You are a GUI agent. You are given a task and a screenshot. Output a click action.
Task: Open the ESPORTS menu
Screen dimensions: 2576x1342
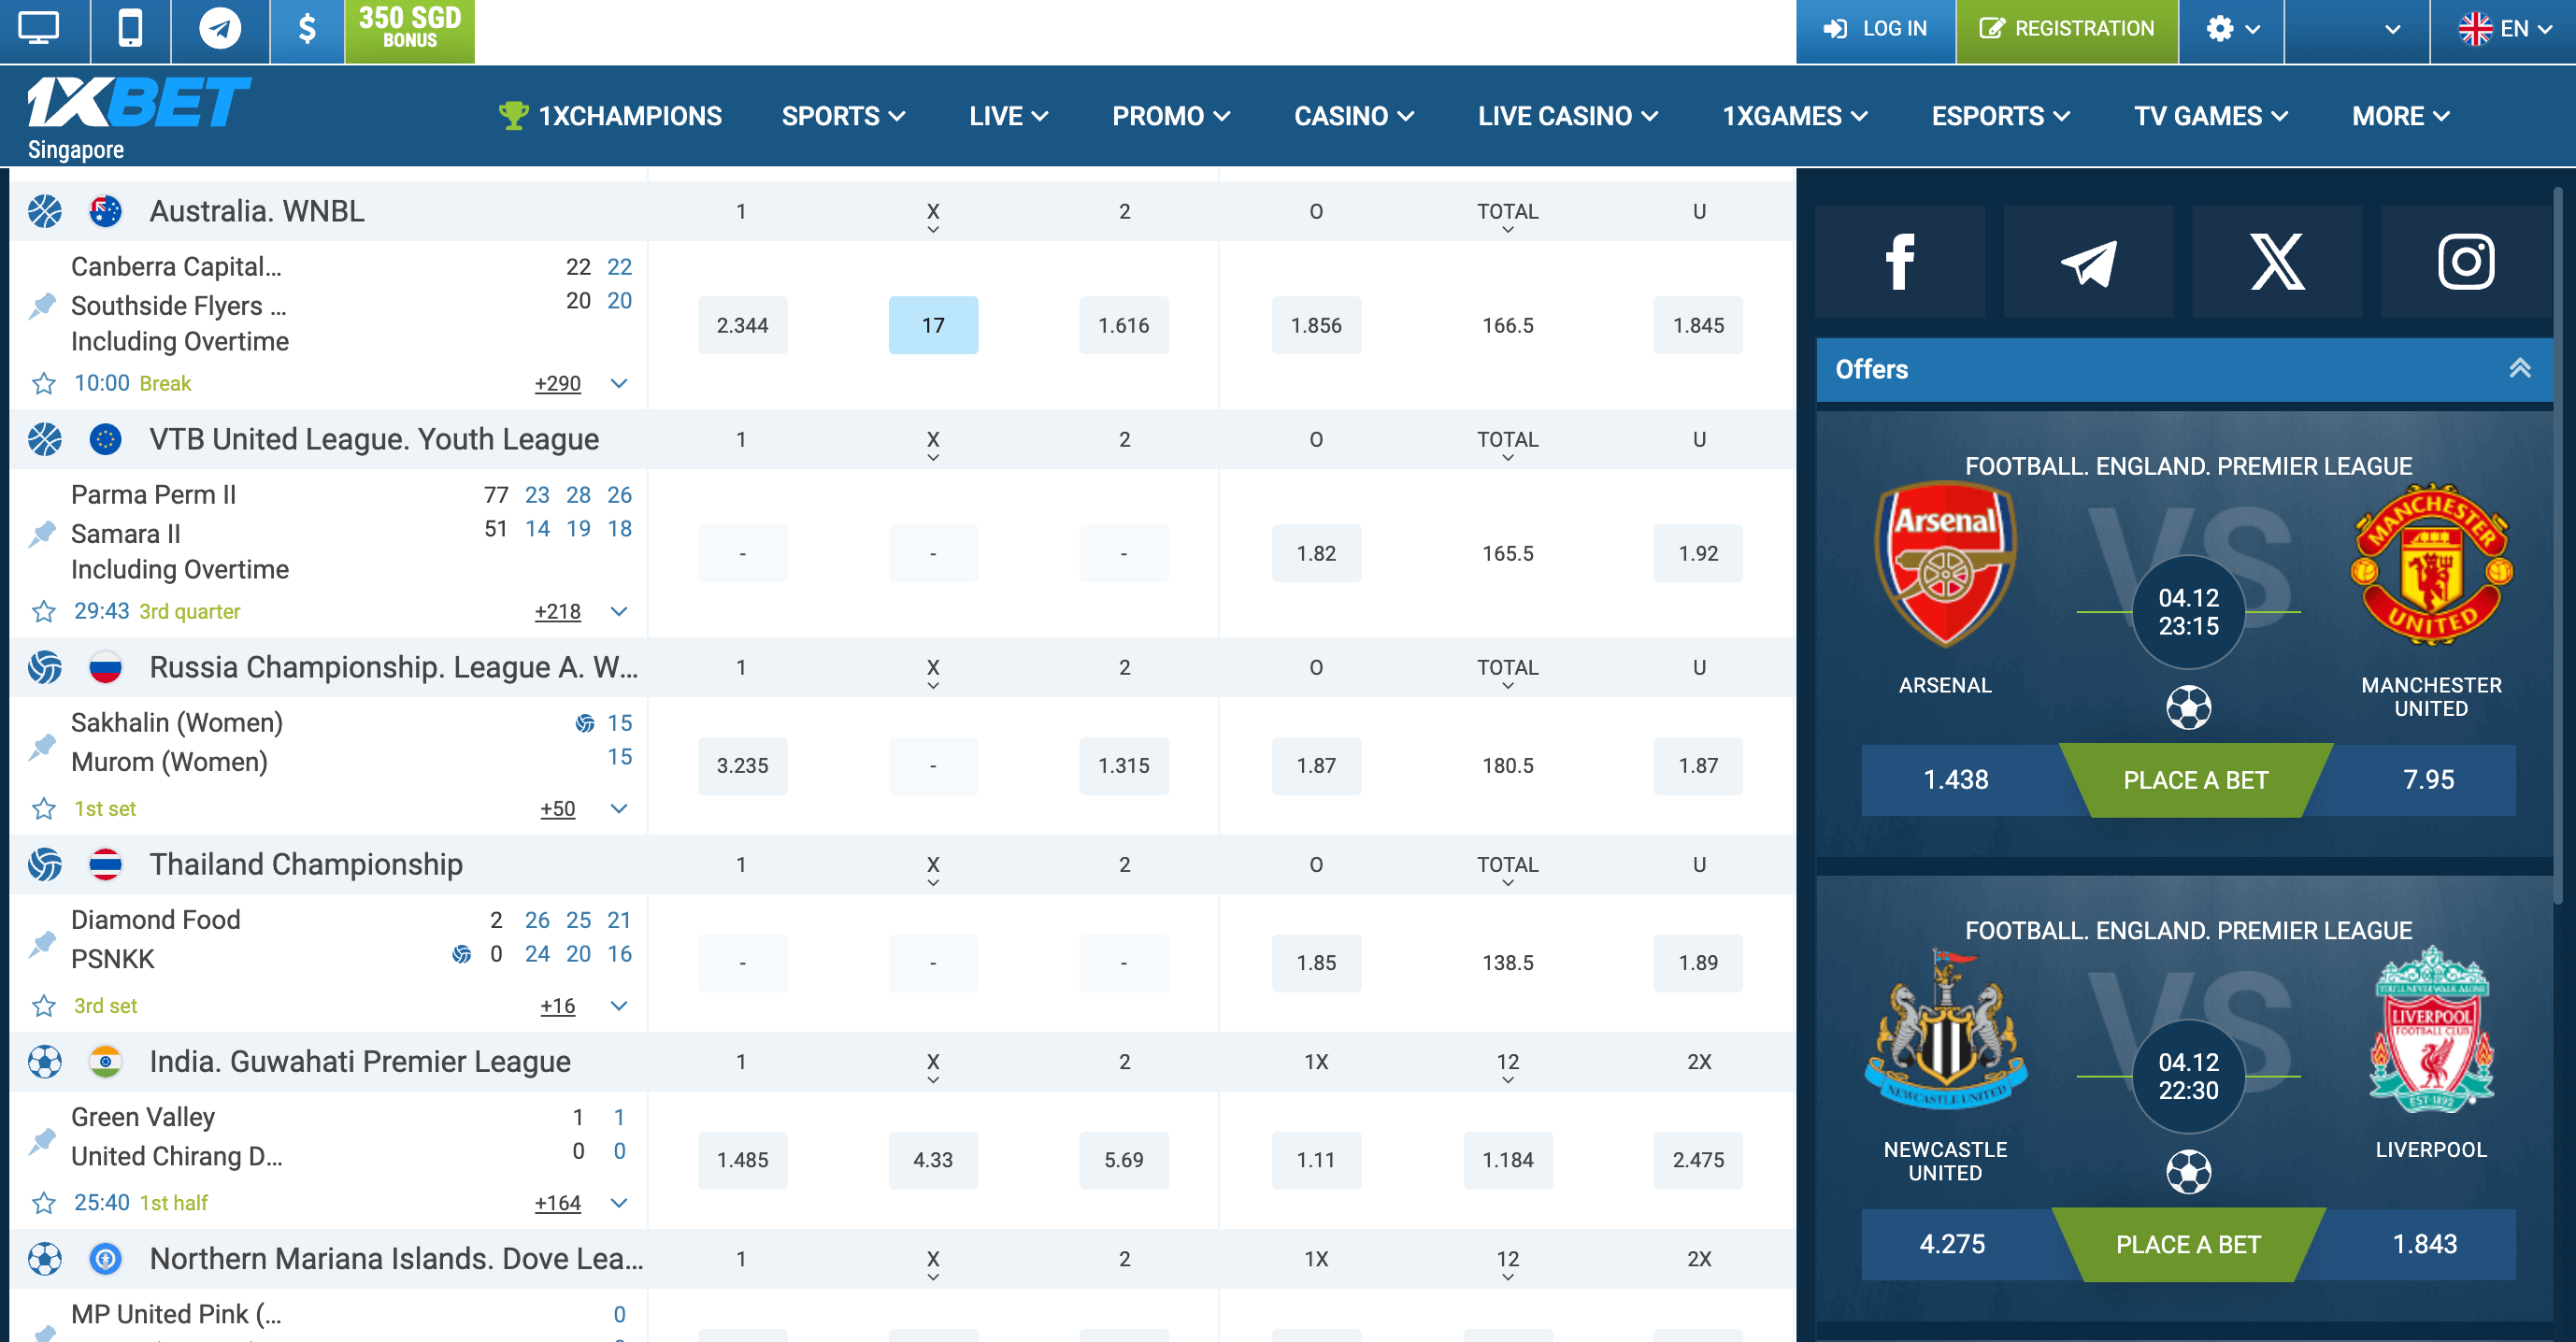(2000, 116)
